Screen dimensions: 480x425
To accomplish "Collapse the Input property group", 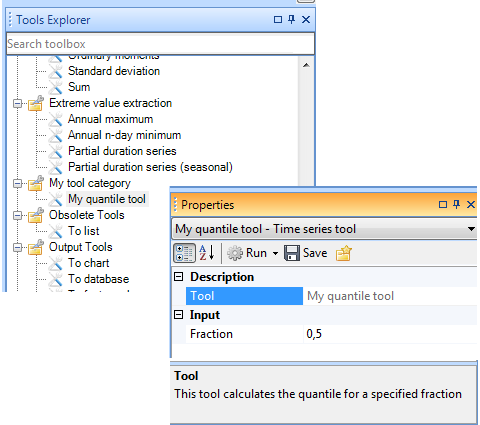I will (x=179, y=314).
